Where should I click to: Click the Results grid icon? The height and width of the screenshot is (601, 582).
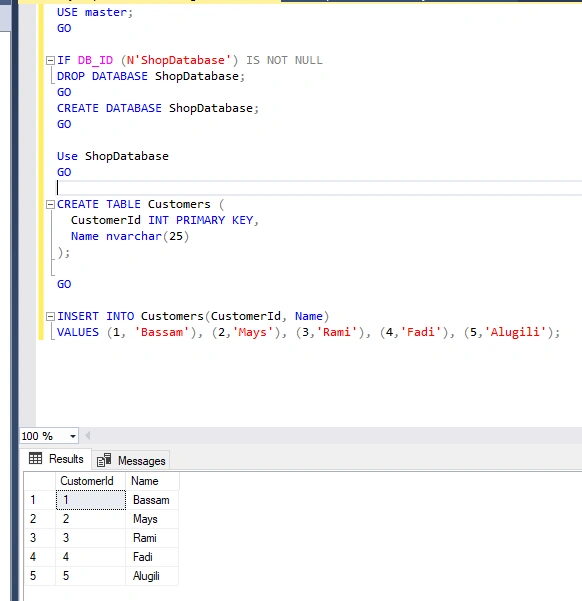[36, 458]
